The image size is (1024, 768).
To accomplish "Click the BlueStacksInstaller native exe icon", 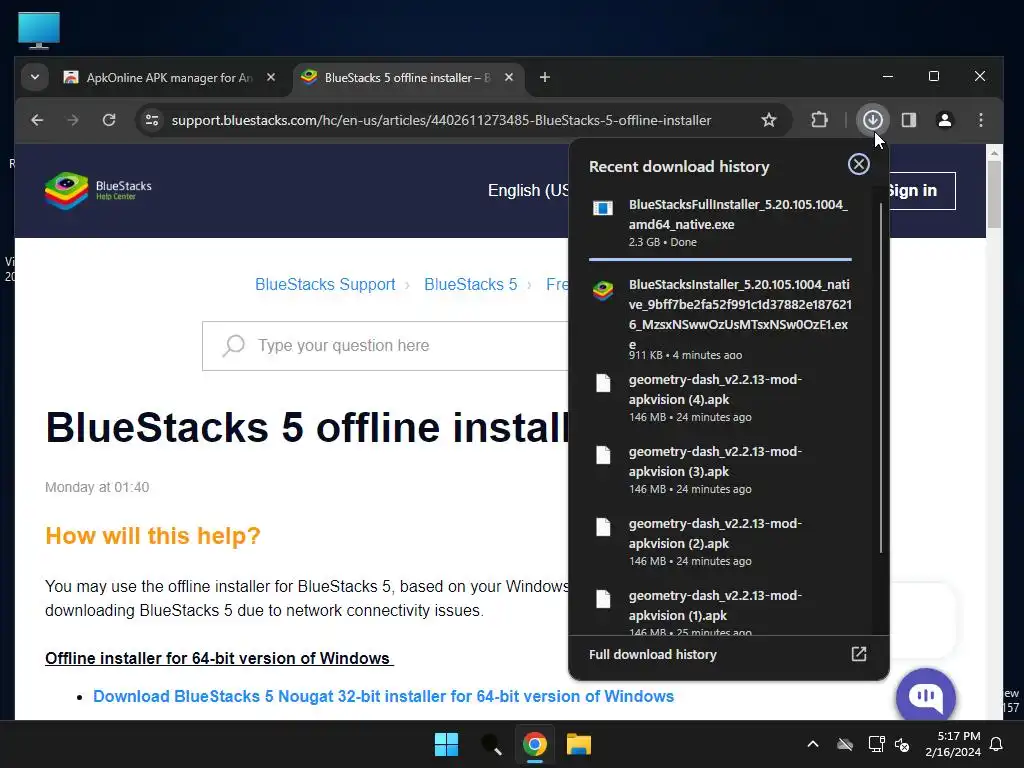I will tap(603, 291).
